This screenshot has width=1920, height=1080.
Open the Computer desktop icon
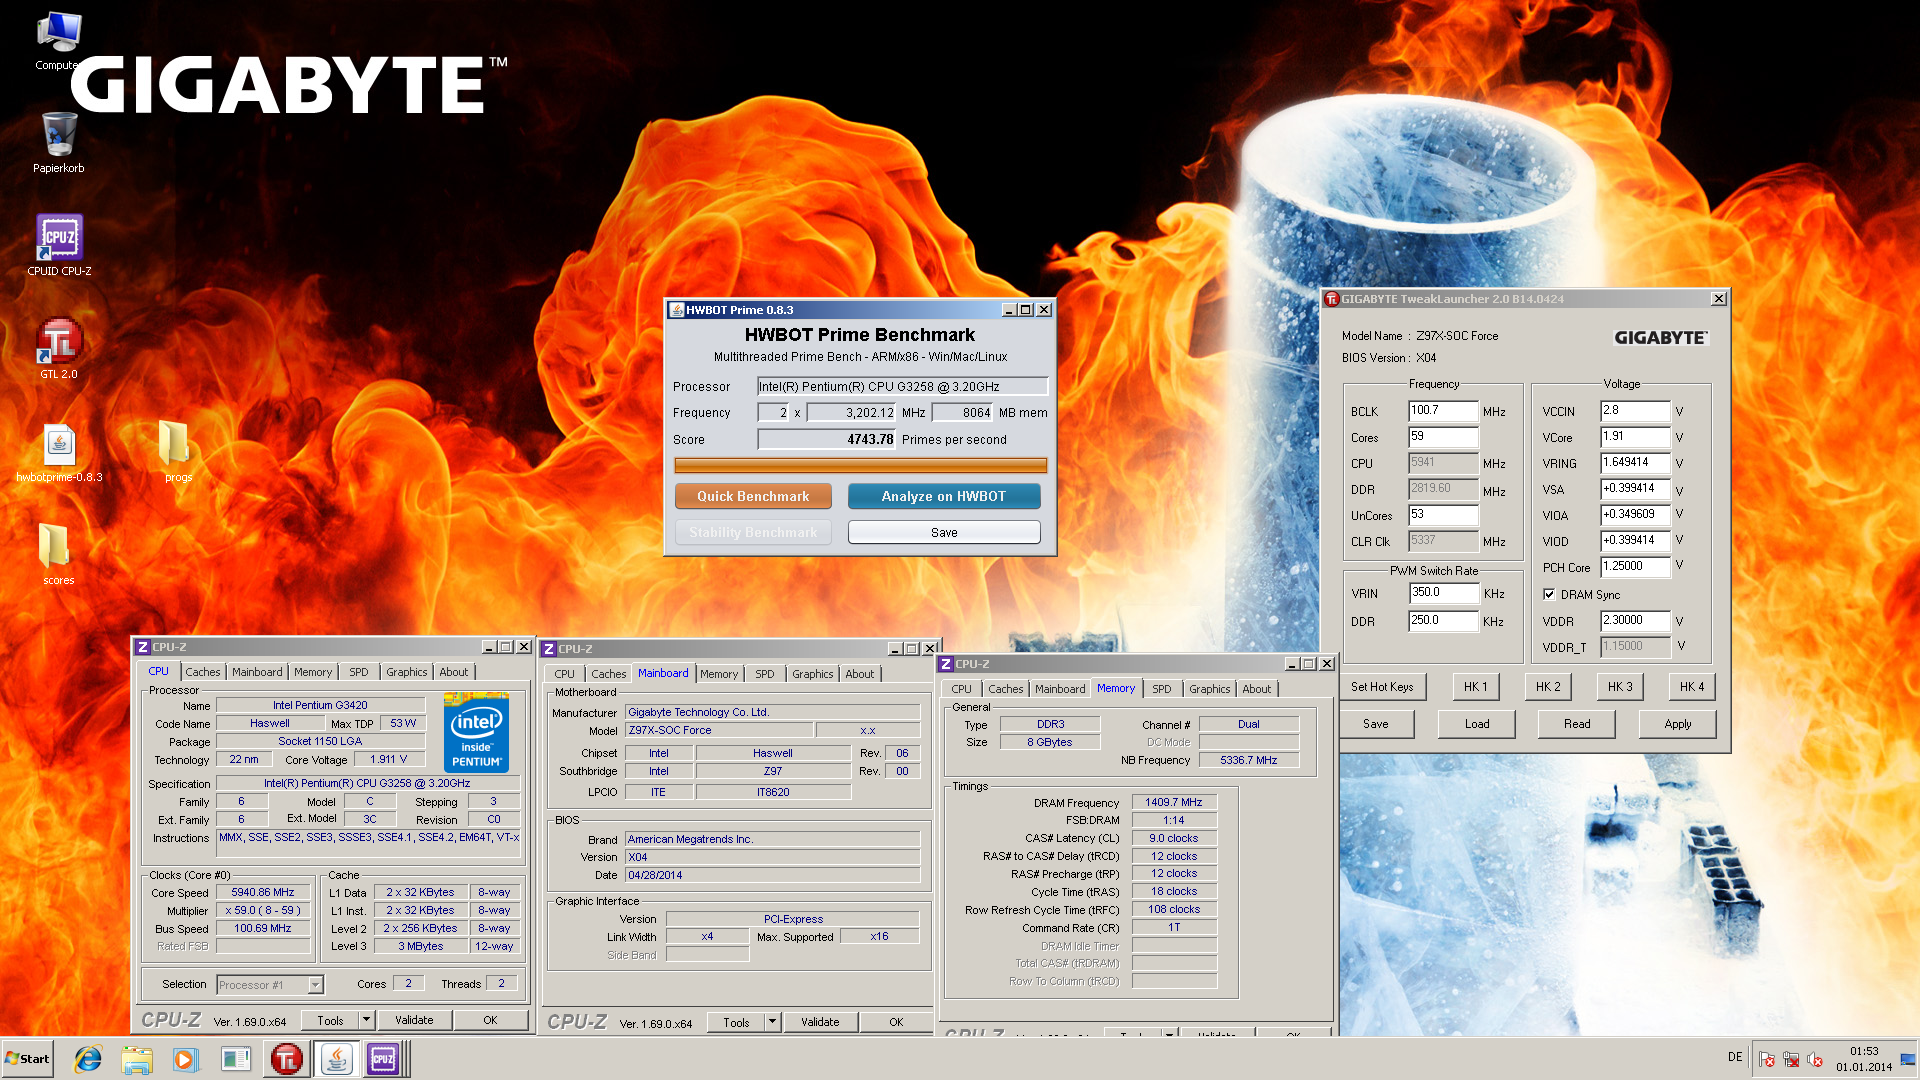pos(59,40)
